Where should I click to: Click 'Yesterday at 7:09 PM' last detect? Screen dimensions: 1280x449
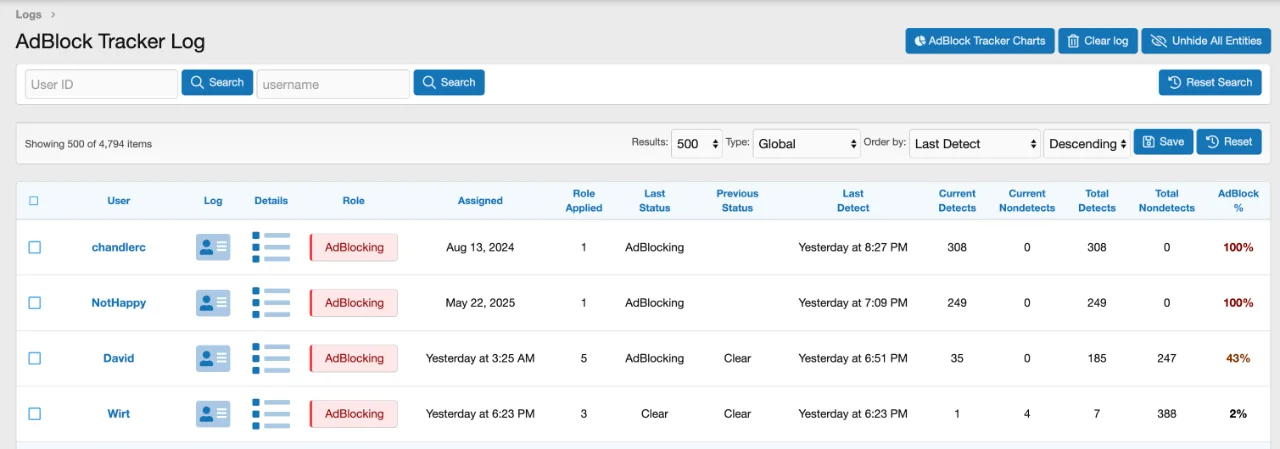[x=853, y=303]
